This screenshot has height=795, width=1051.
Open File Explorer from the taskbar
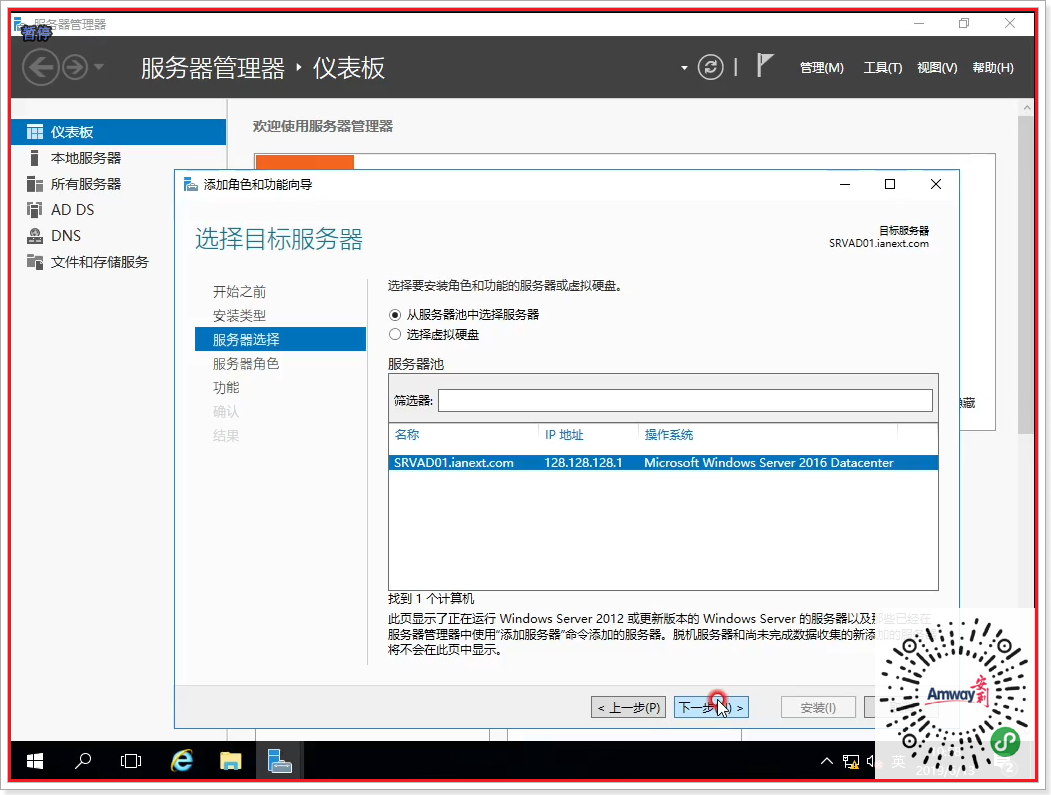pos(231,761)
